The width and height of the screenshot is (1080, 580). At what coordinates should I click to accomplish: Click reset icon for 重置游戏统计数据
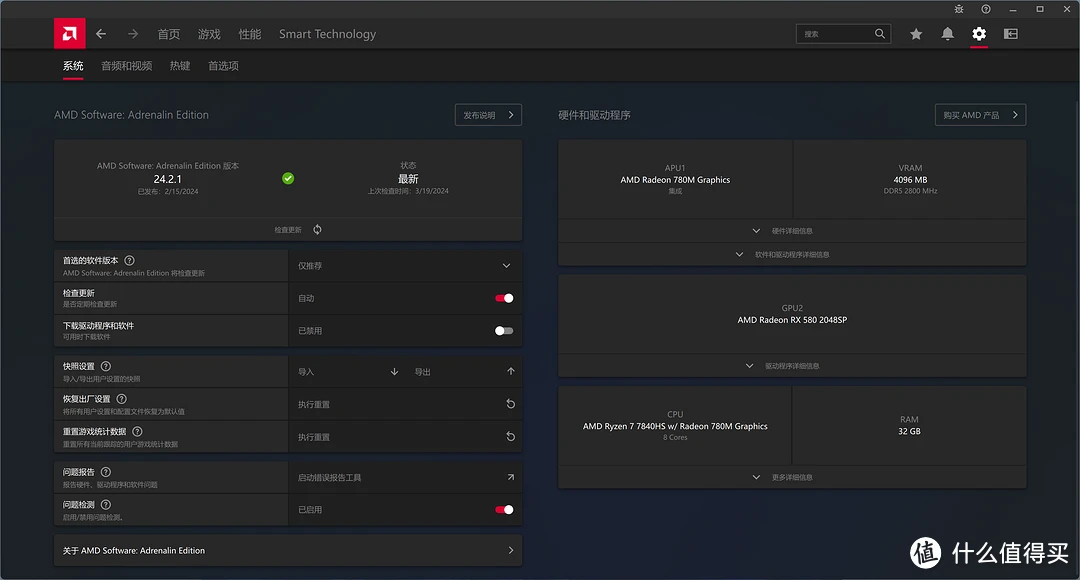pyautogui.click(x=510, y=436)
